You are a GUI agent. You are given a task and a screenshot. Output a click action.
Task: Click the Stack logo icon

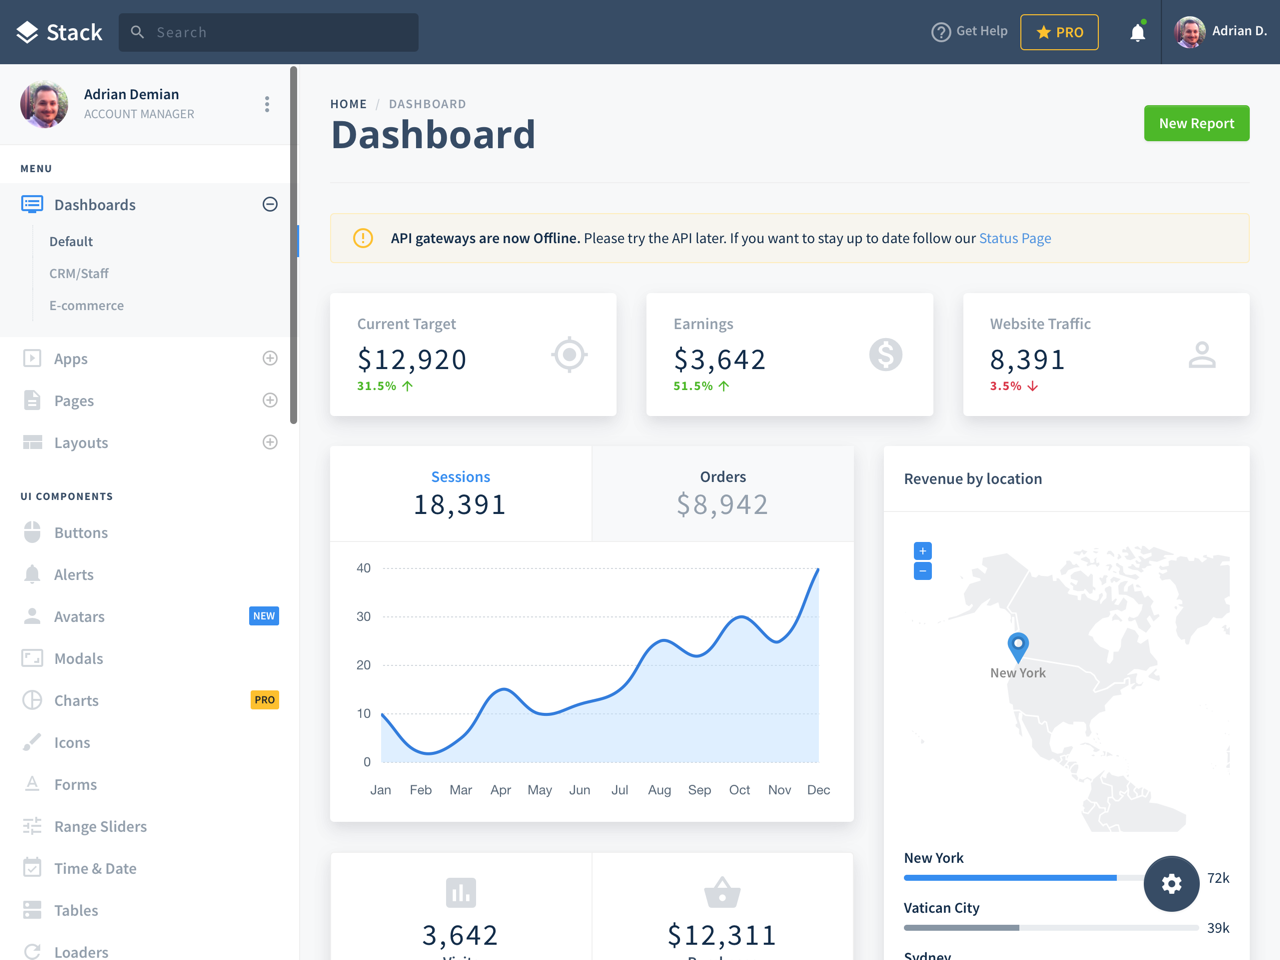click(x=27, y=33)
